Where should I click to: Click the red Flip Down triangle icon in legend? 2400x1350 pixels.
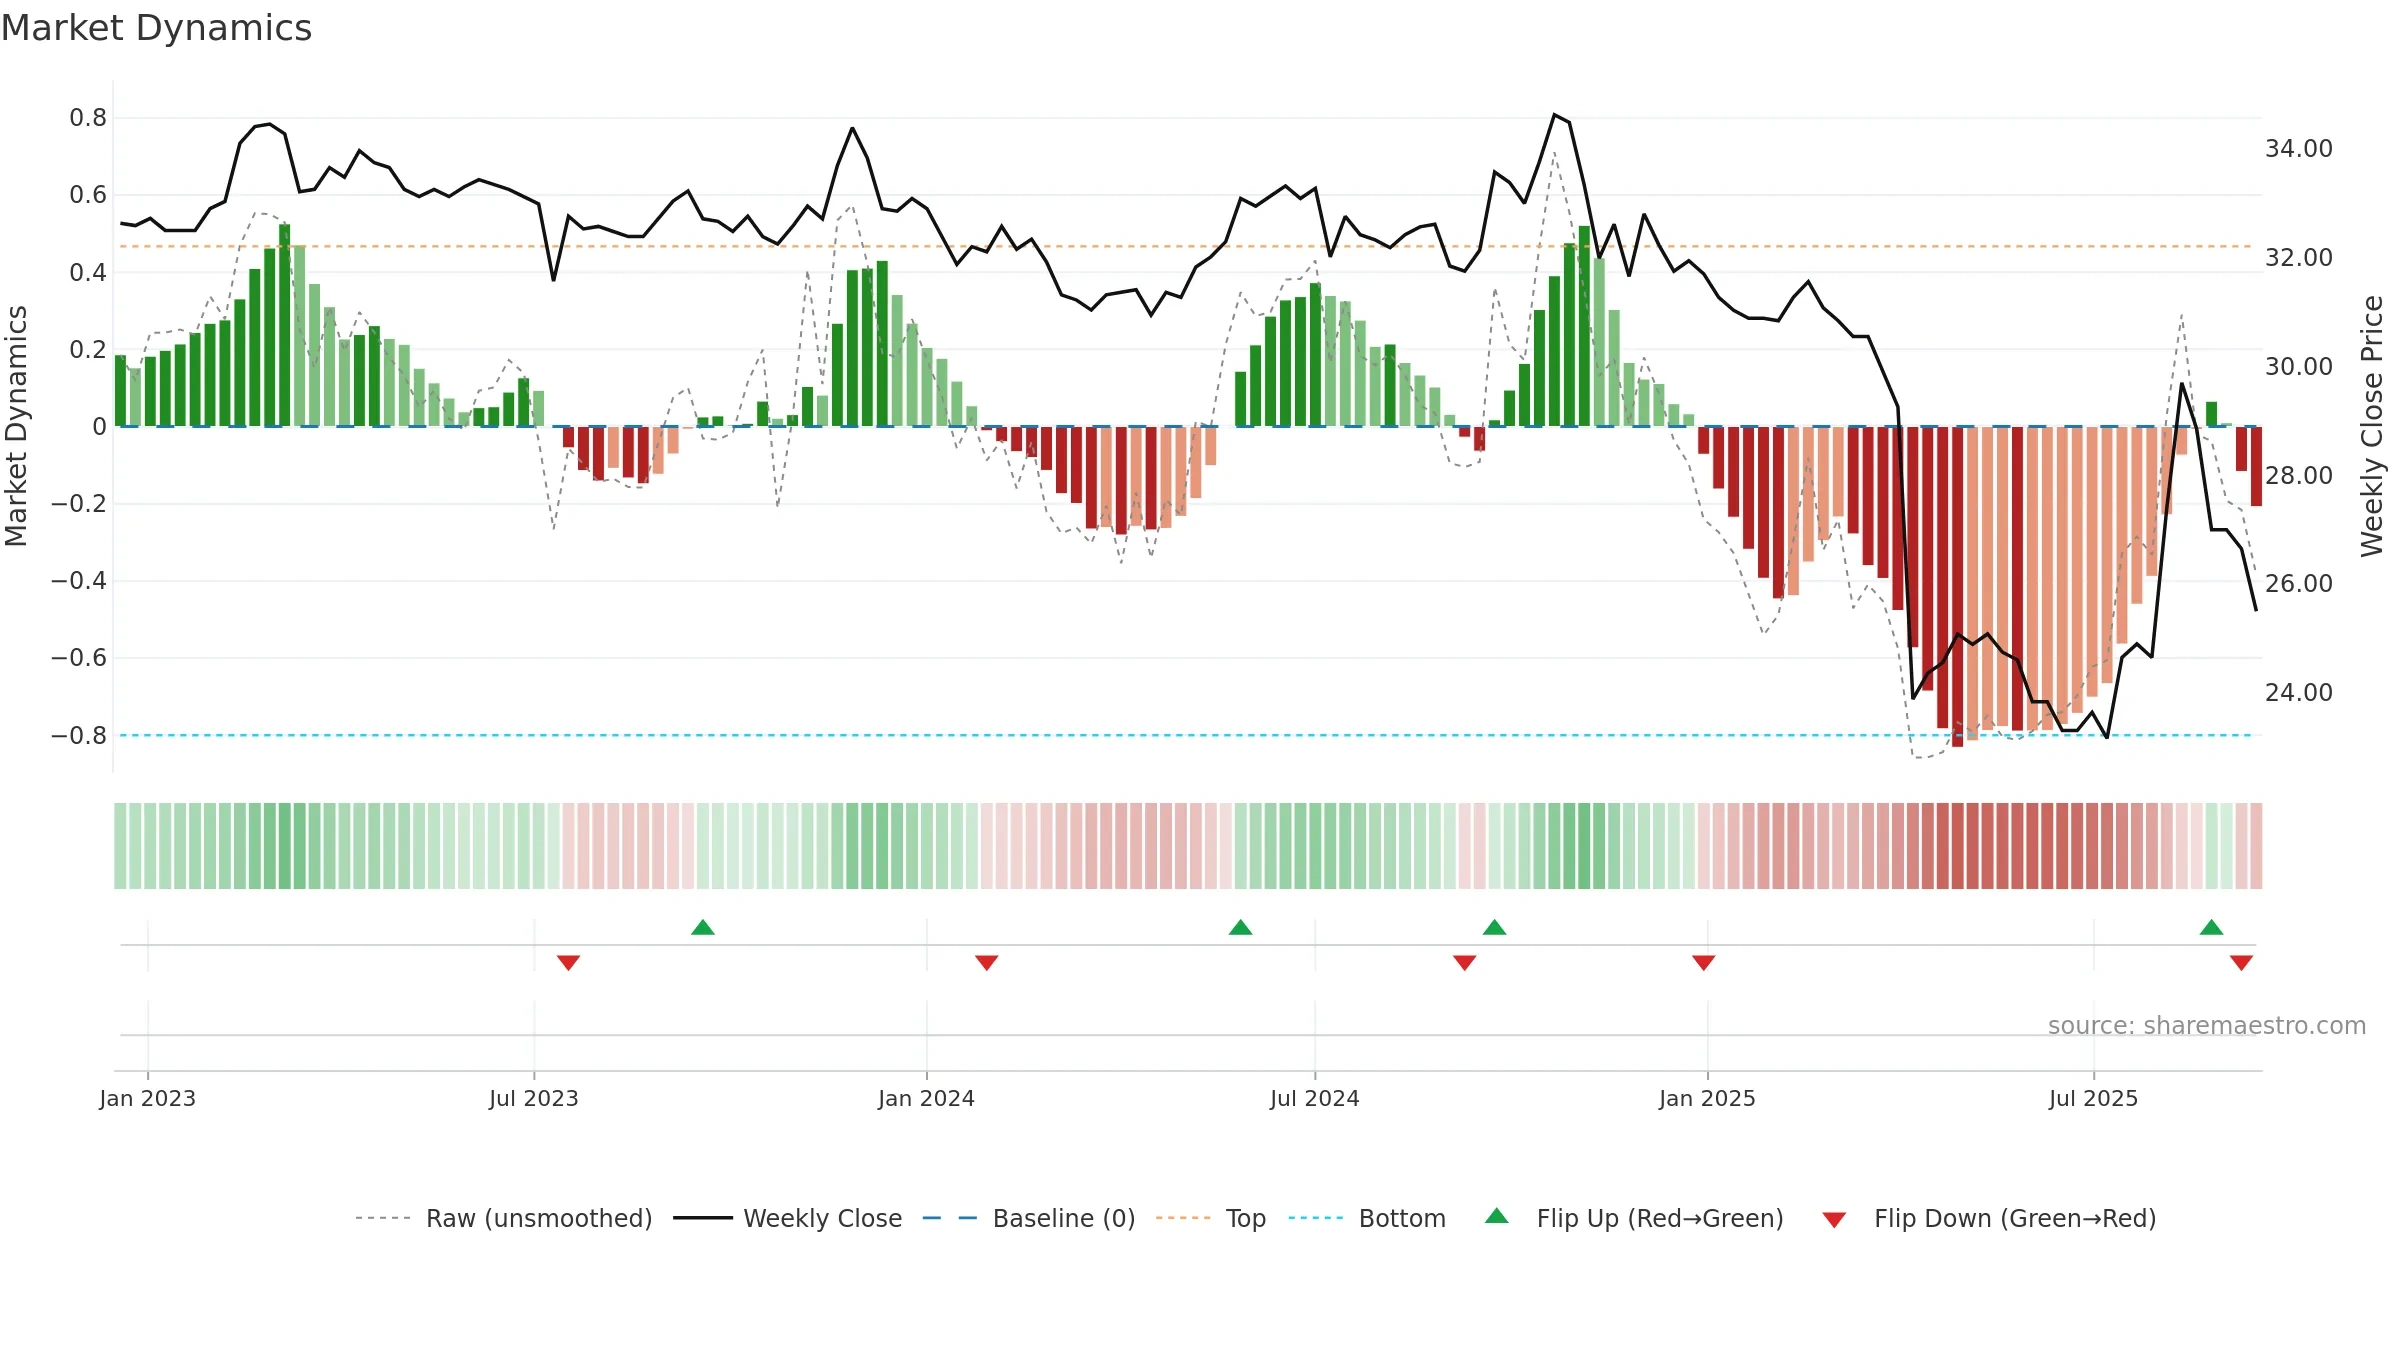pos(1834,1220)
